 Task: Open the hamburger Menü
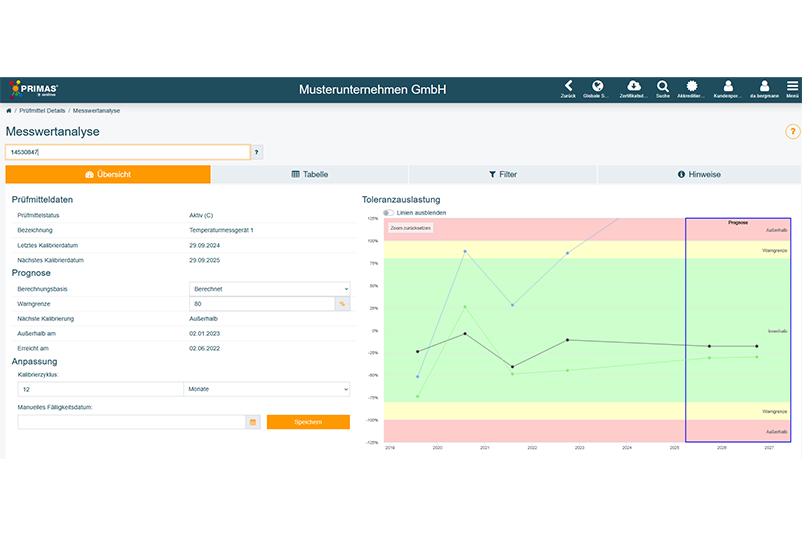(792, 87)
